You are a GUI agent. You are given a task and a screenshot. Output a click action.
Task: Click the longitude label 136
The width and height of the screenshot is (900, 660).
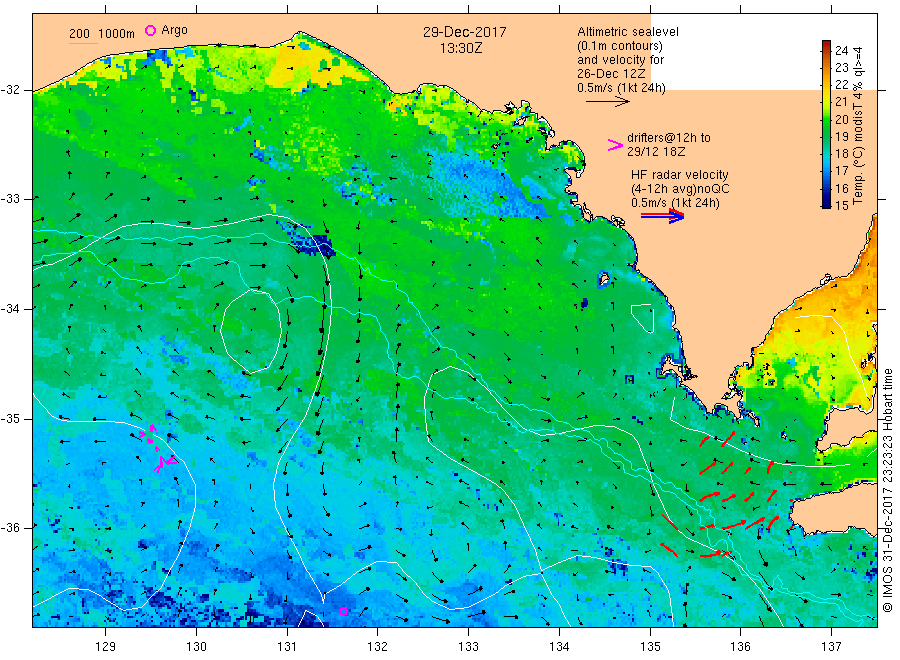740,647
